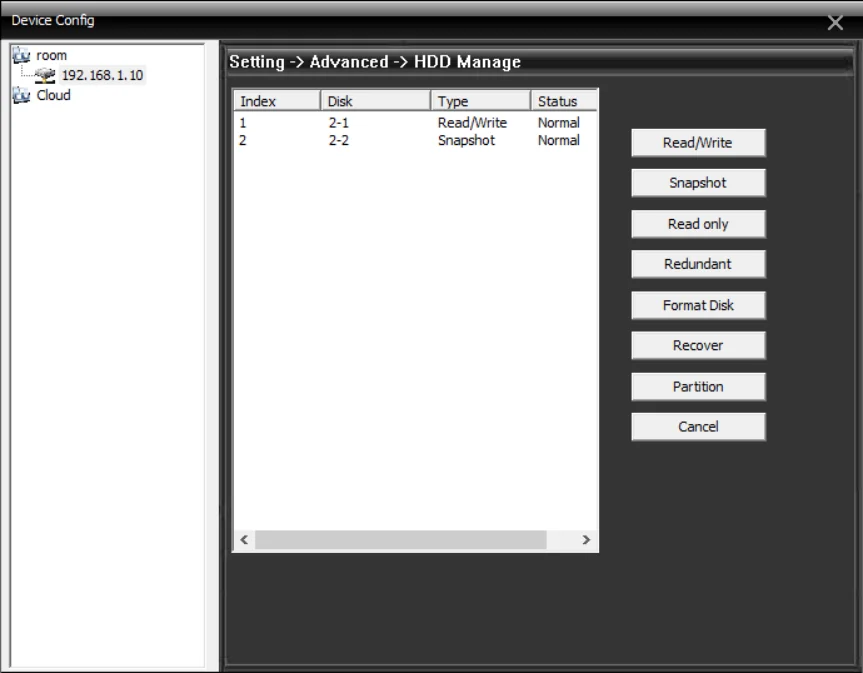The width and height of the screenshot is (863, 673).
Task: Click the right arrow of horizontal scrollbar
Action: coord(586,540)
